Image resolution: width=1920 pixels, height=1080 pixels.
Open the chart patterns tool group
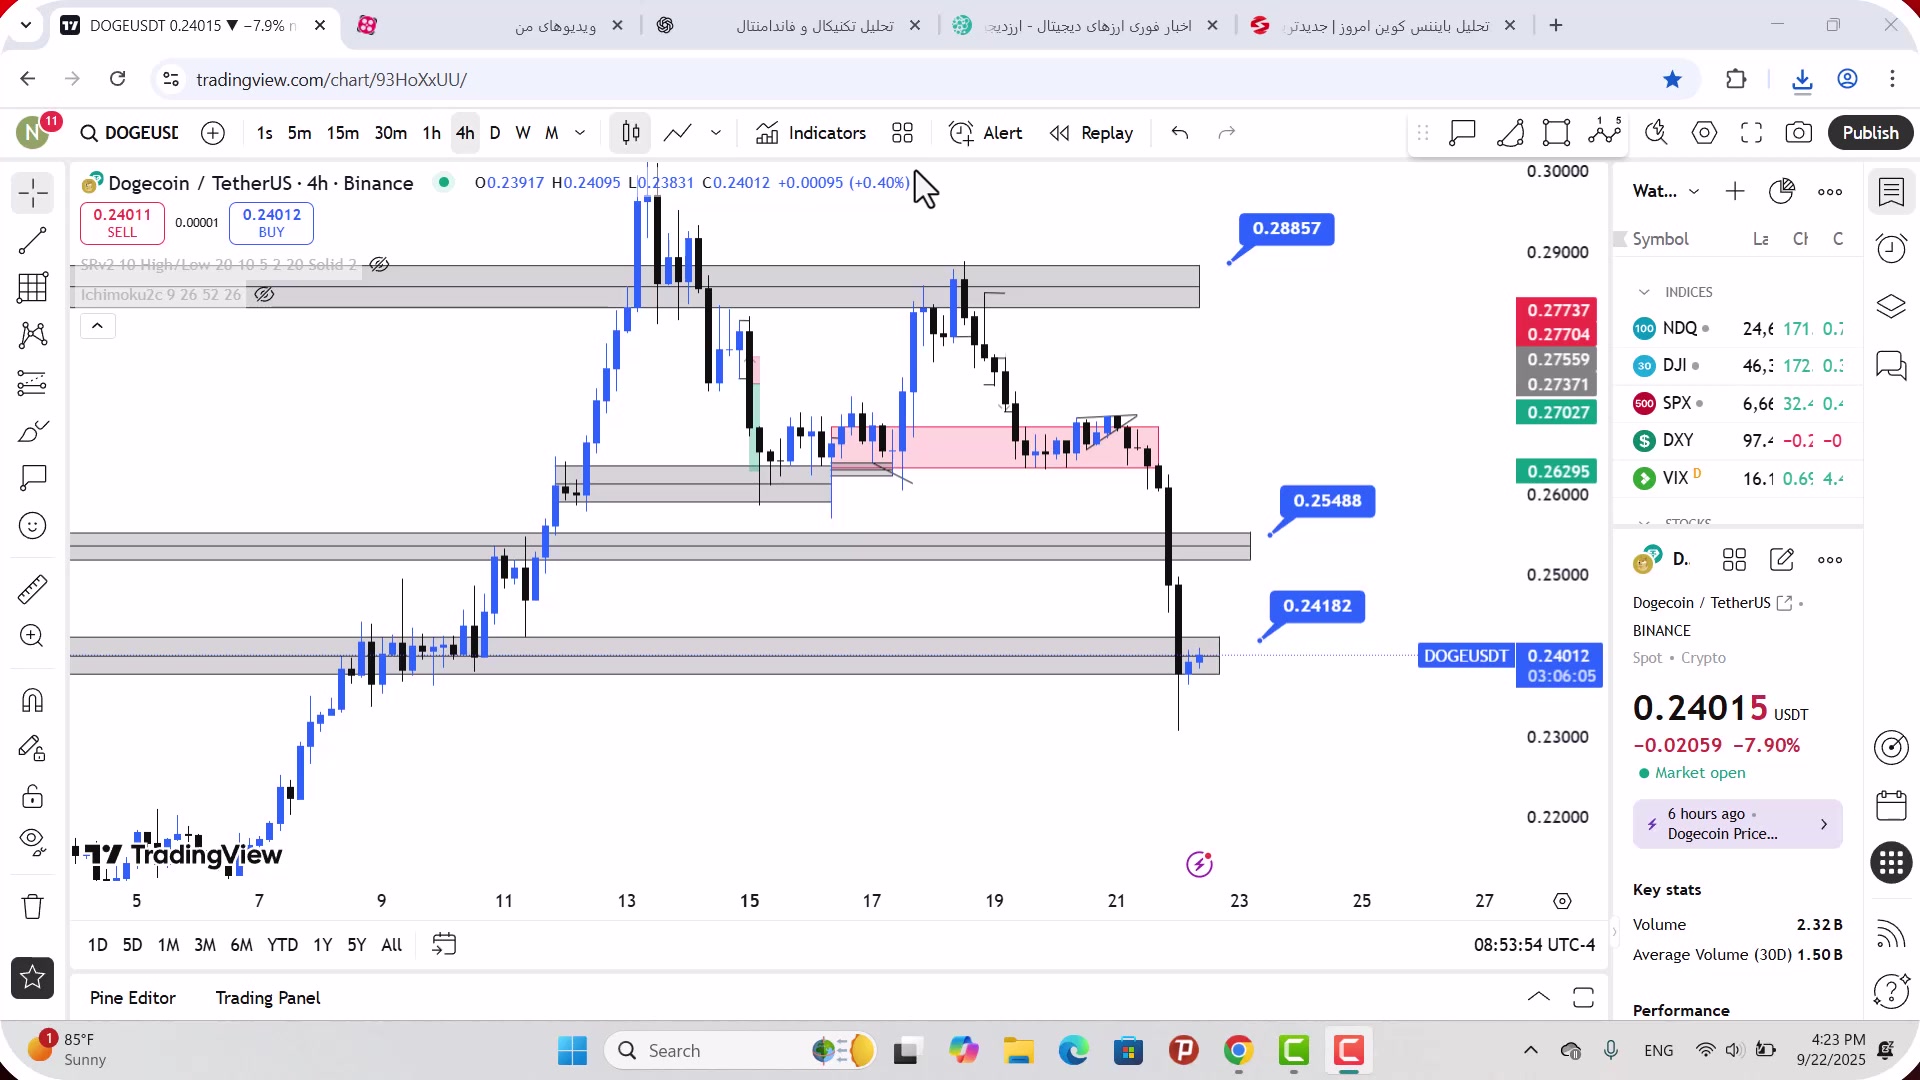click(32, 335)
